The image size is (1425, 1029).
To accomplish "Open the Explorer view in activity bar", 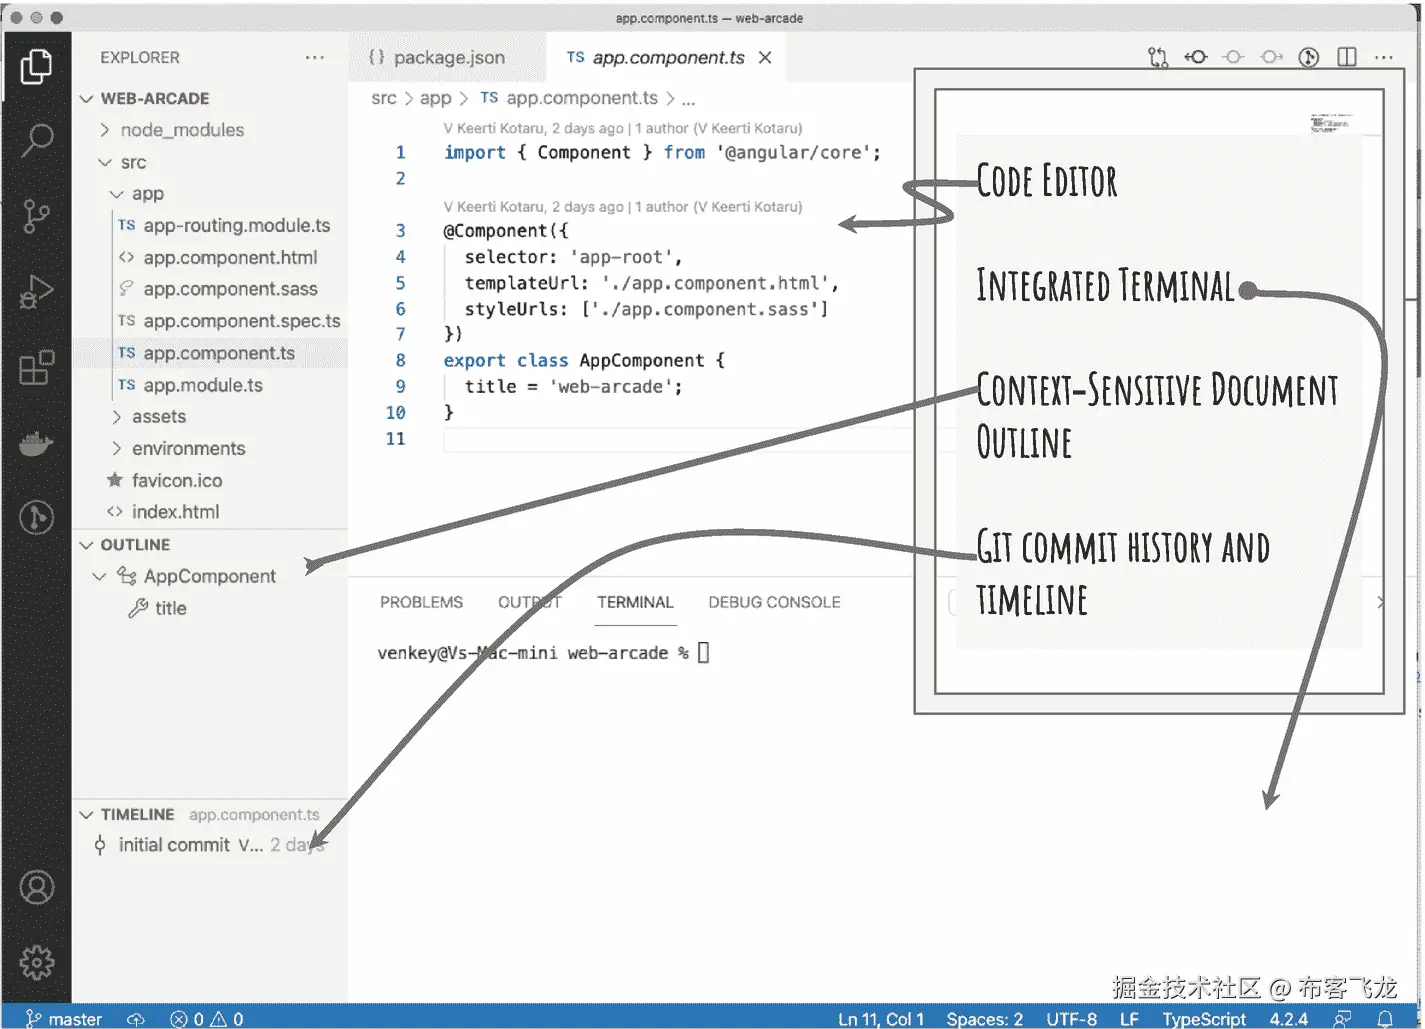I will [x=36, y=66].
